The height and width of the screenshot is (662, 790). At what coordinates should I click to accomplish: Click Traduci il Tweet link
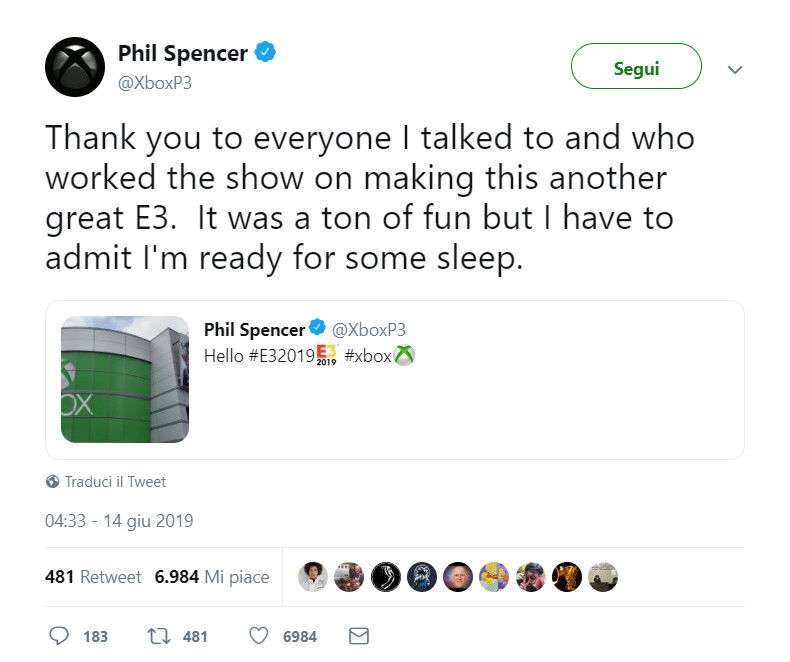click(x=115, y=482)
